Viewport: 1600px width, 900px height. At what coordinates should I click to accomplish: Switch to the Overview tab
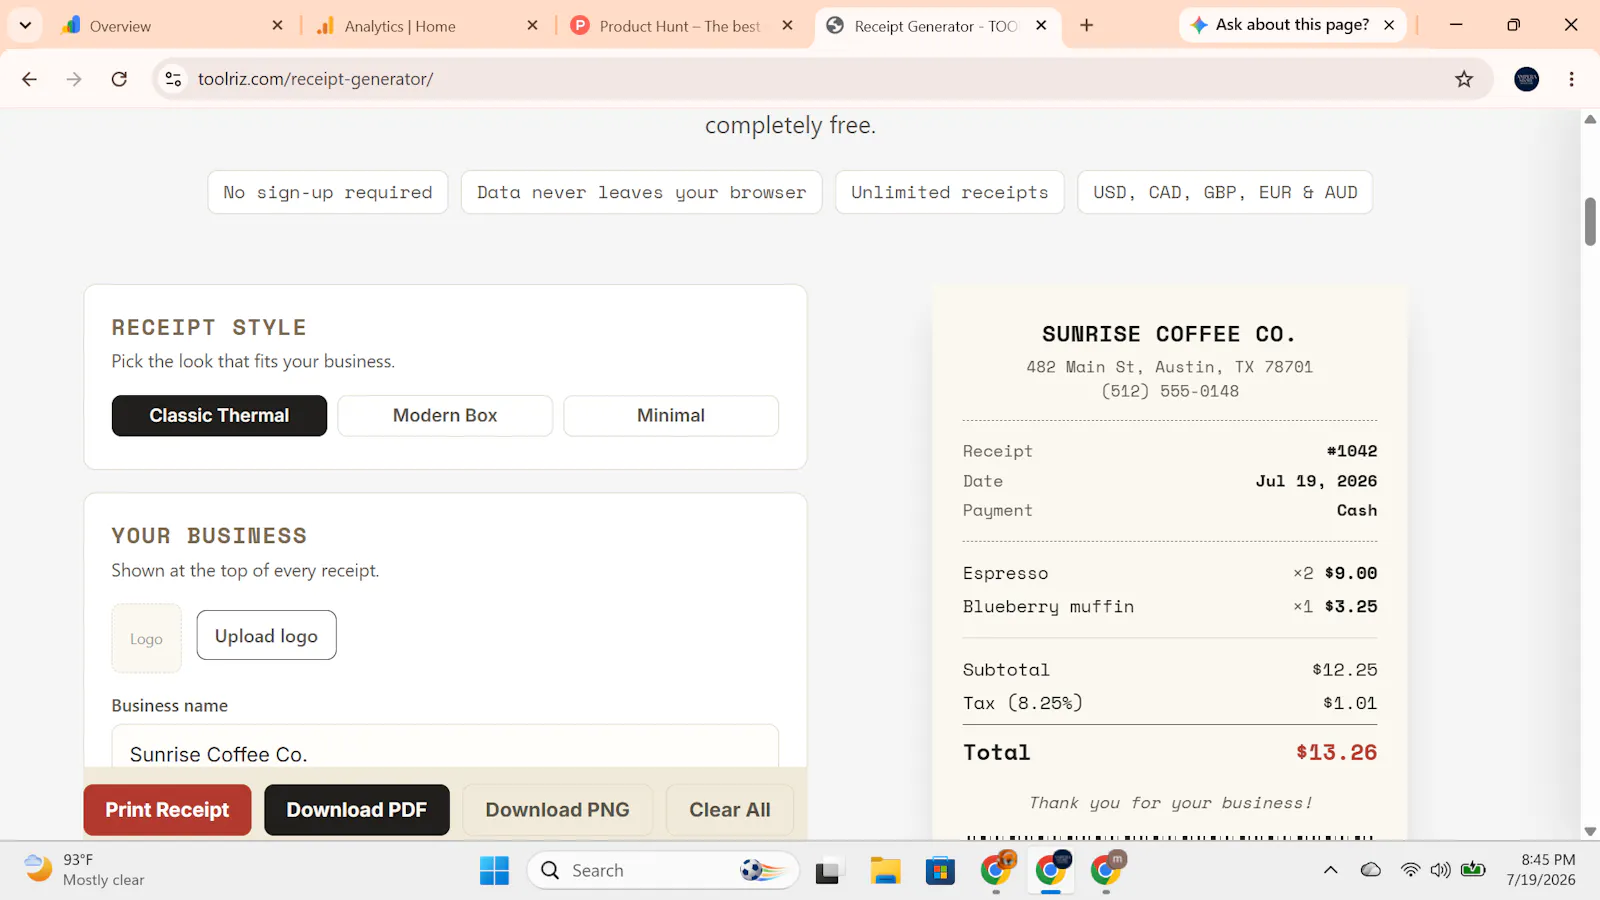pos(170,26)
